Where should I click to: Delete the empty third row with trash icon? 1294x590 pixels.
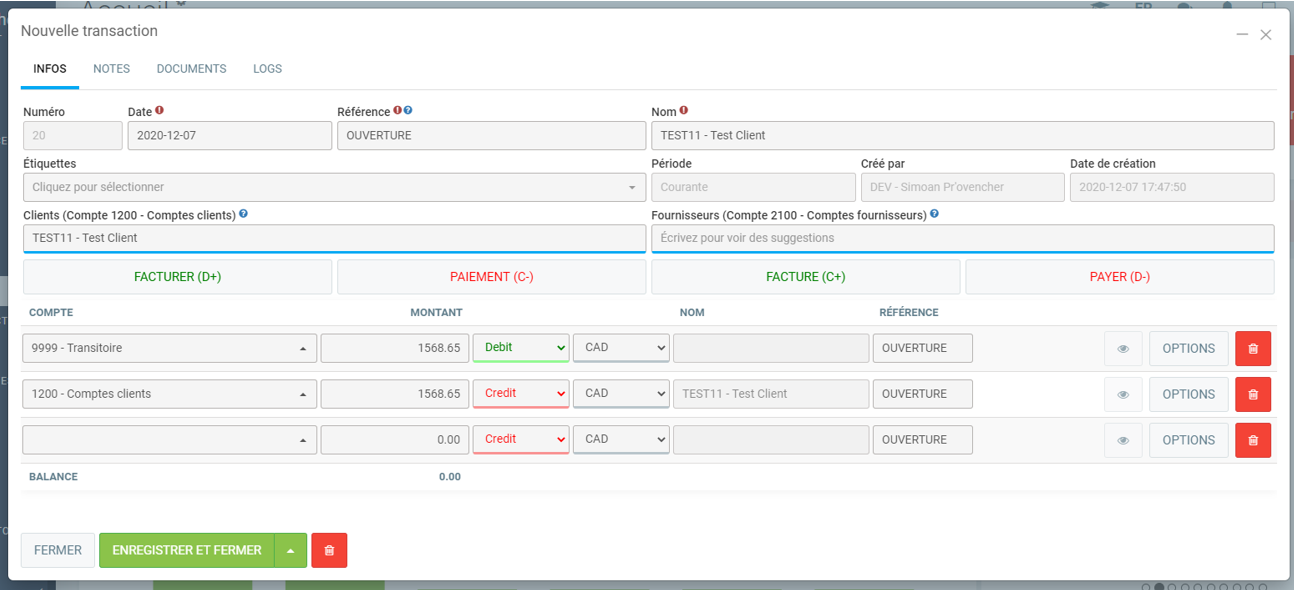pos(1253,440)
